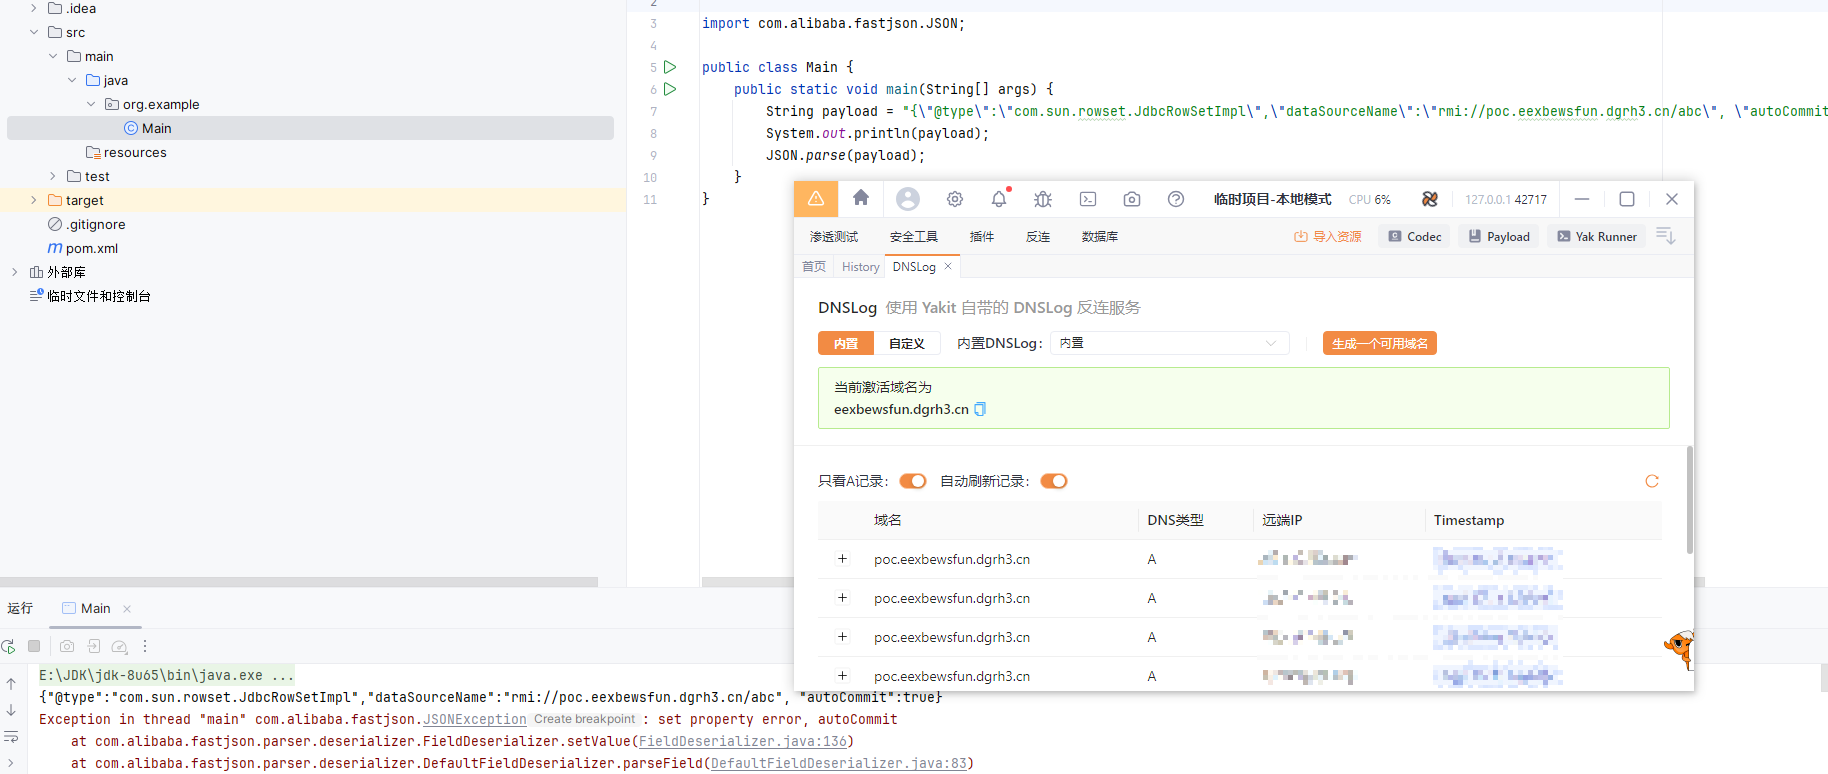This screenshot has height=774, width=1828.
Task: Open the user avatar profile in Yakit
Action: click(908, 199)
